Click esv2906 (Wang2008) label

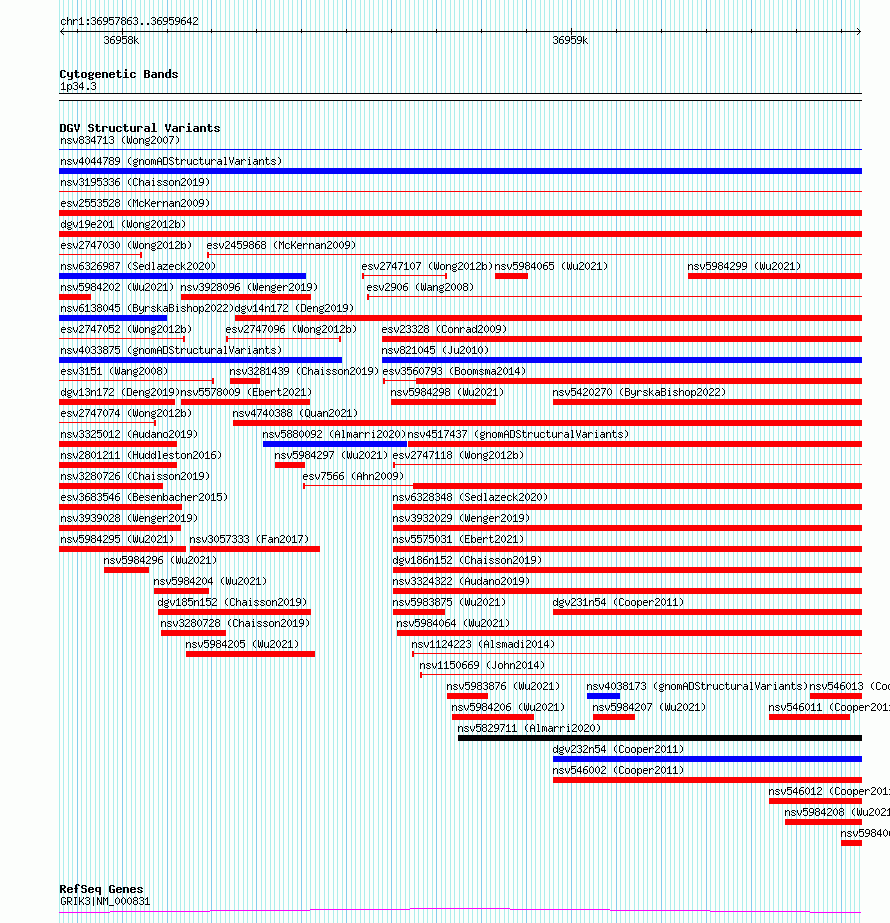tap(420, 287)
